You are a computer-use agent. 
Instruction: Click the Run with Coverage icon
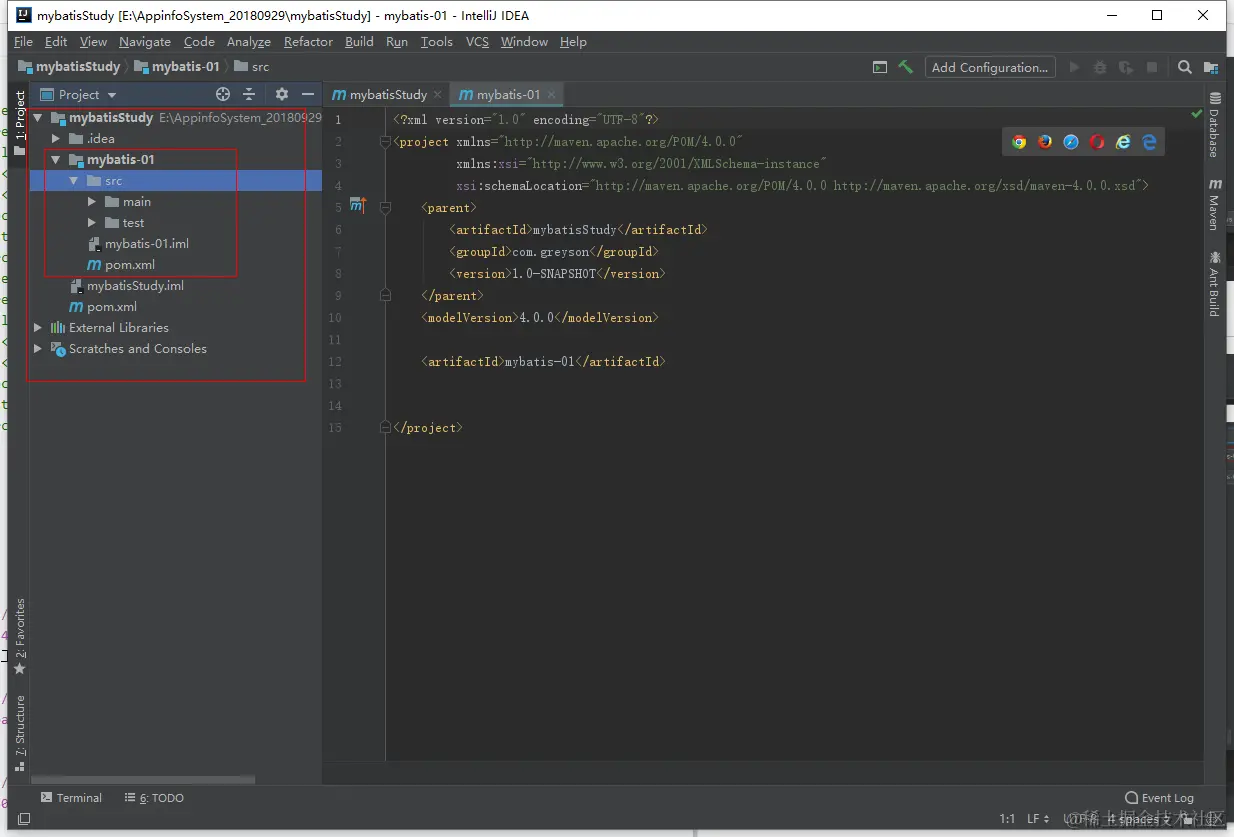tap(1126, 67)
